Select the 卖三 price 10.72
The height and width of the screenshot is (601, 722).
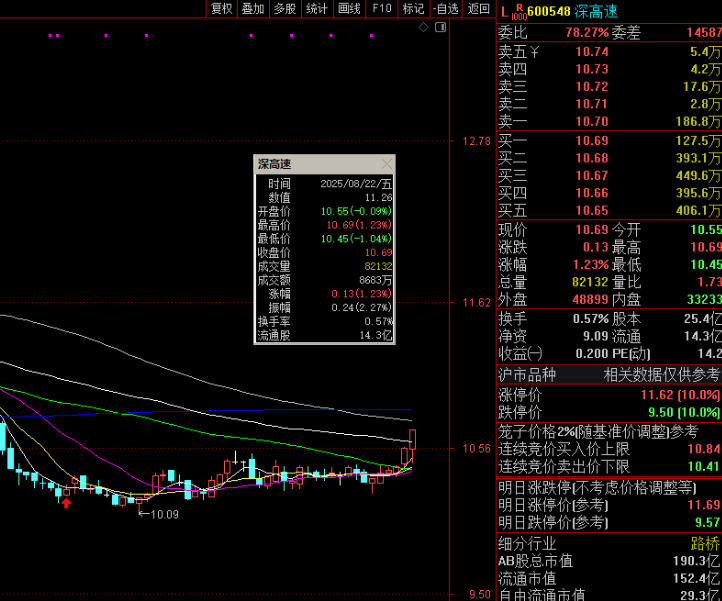pos(592,87)
